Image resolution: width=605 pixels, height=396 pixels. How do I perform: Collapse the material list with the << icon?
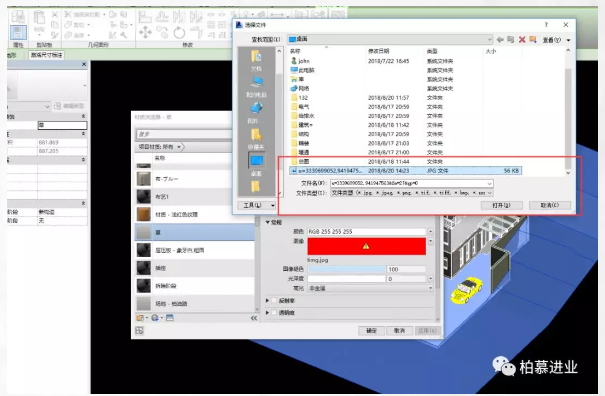tap(253, 318)
